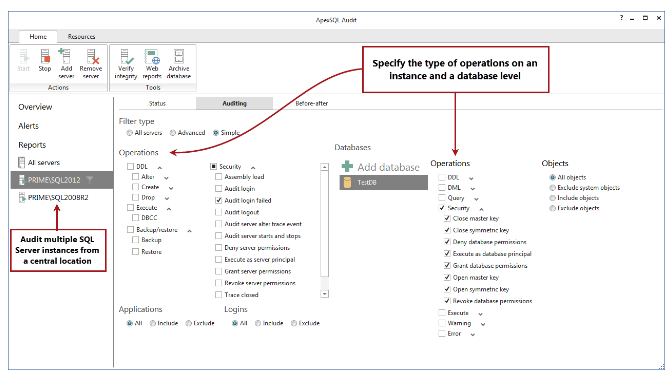The width and height of the screenshot is (670, 376).
Task: Click the Archive database icon
Action: tap(179, 56)
